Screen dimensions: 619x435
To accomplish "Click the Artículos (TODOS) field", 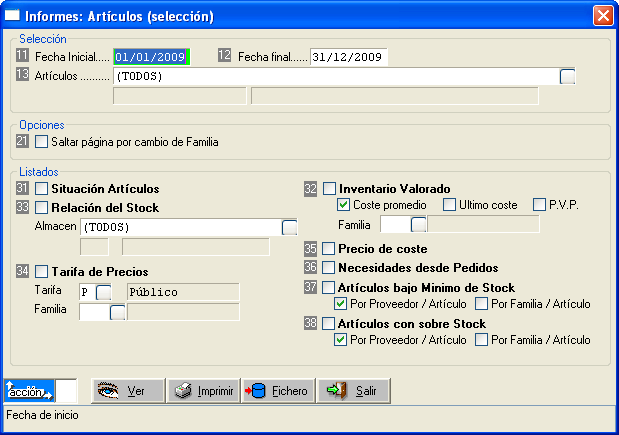I will pos(336,76).
